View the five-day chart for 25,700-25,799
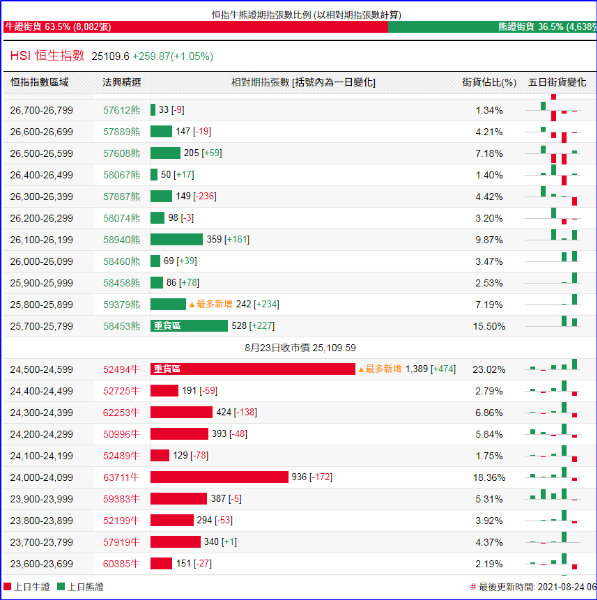This screenshot has height=600, width=597. (553, 322)
